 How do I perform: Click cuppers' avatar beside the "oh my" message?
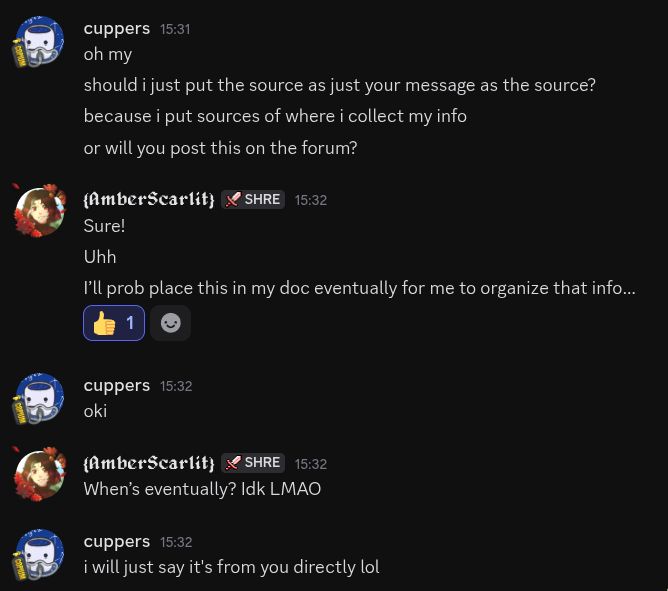click(x=40, y=42)
